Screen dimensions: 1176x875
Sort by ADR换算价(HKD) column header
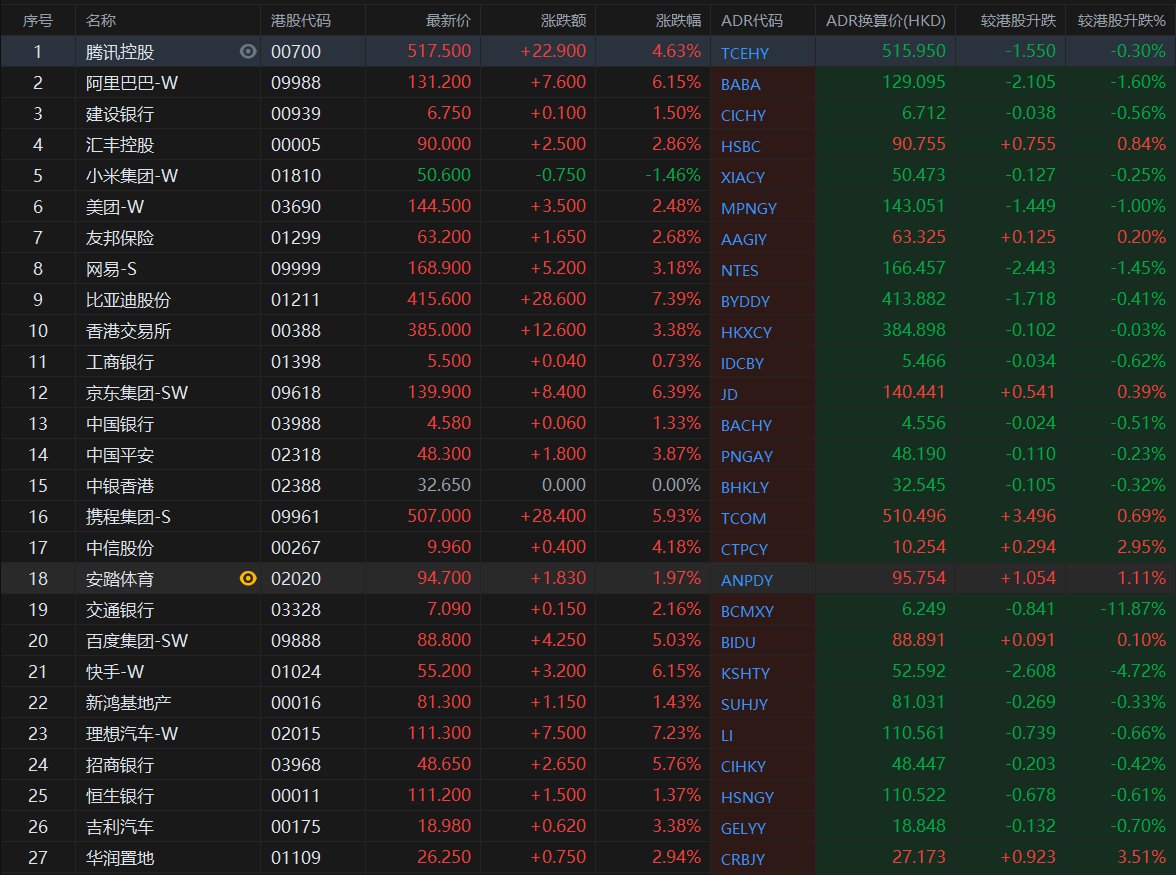tap(885, 20)
